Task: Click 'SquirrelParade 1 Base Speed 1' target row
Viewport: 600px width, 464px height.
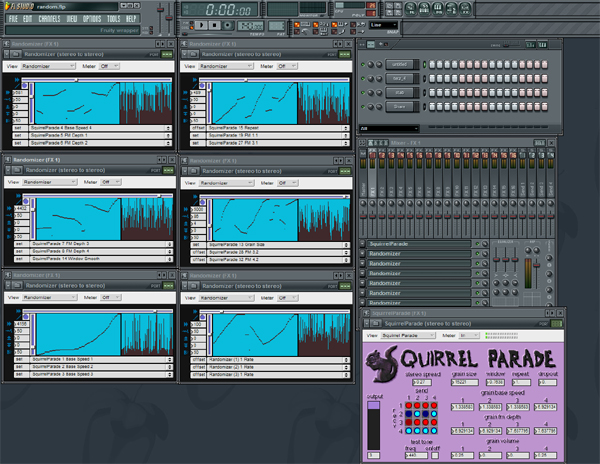Action: 102,360
